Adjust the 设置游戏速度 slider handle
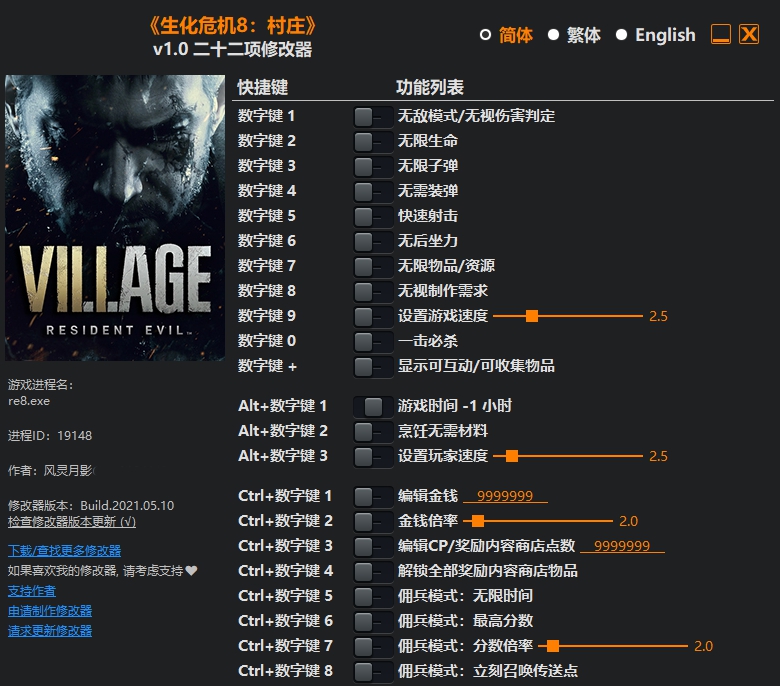 pos(532,316)
